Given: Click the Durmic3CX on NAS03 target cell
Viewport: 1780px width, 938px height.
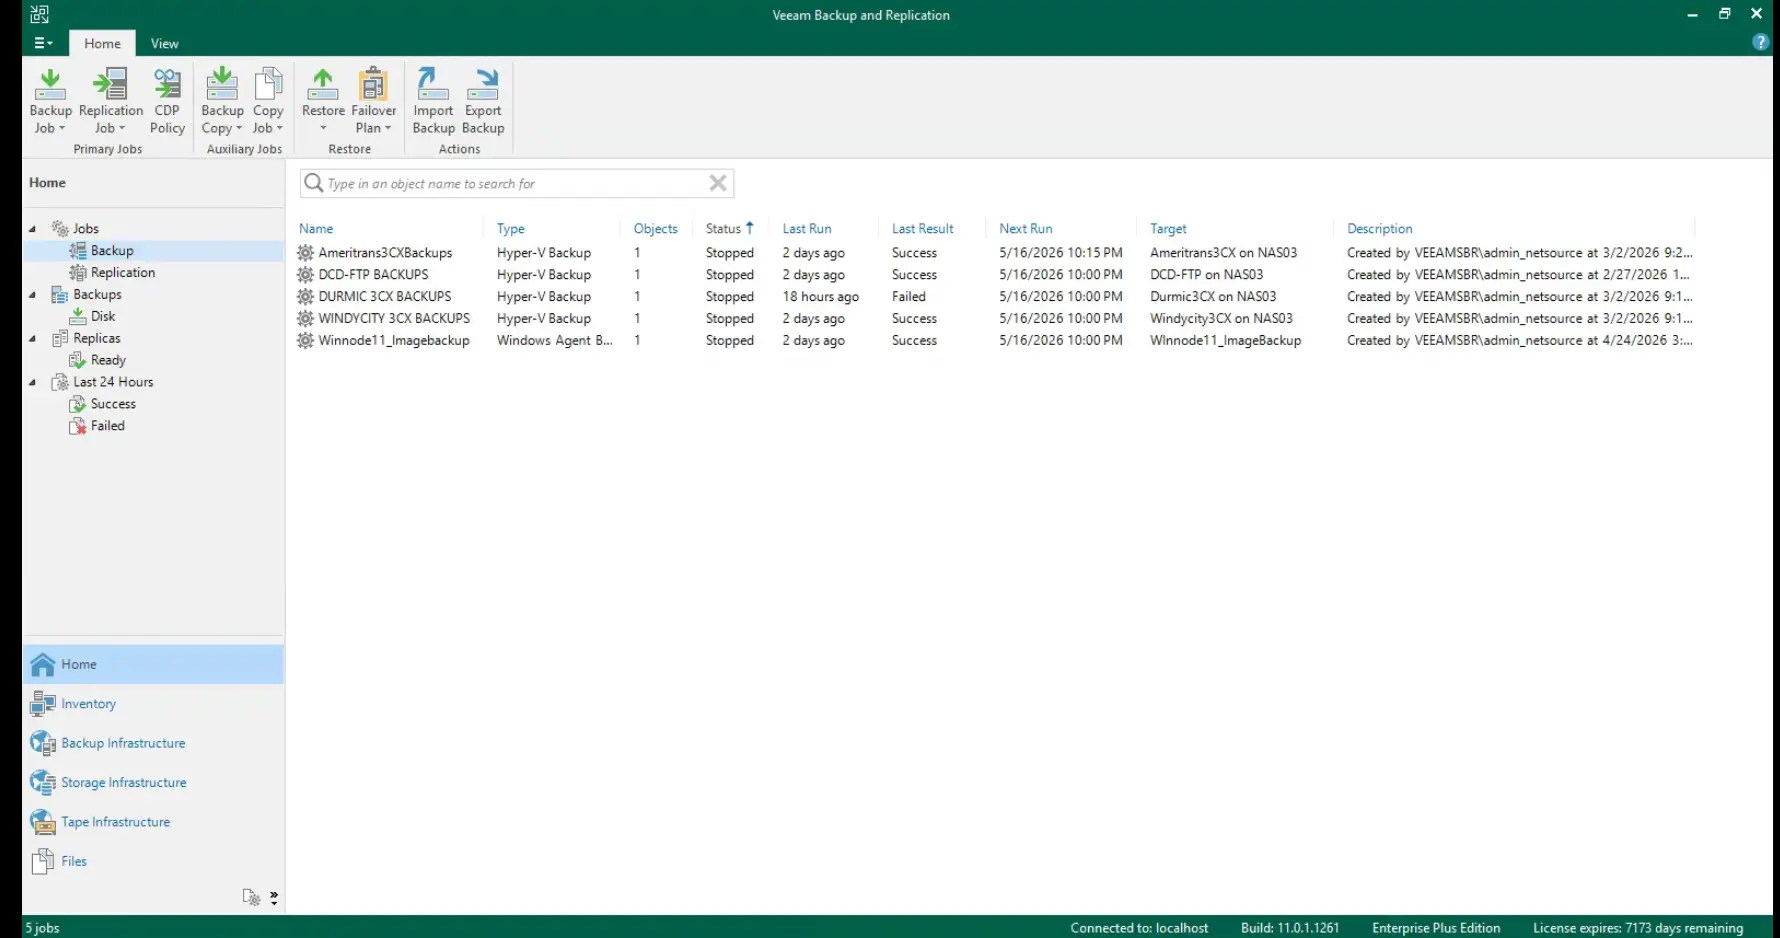Looking at the screenshot, I should coord(1213,297).
